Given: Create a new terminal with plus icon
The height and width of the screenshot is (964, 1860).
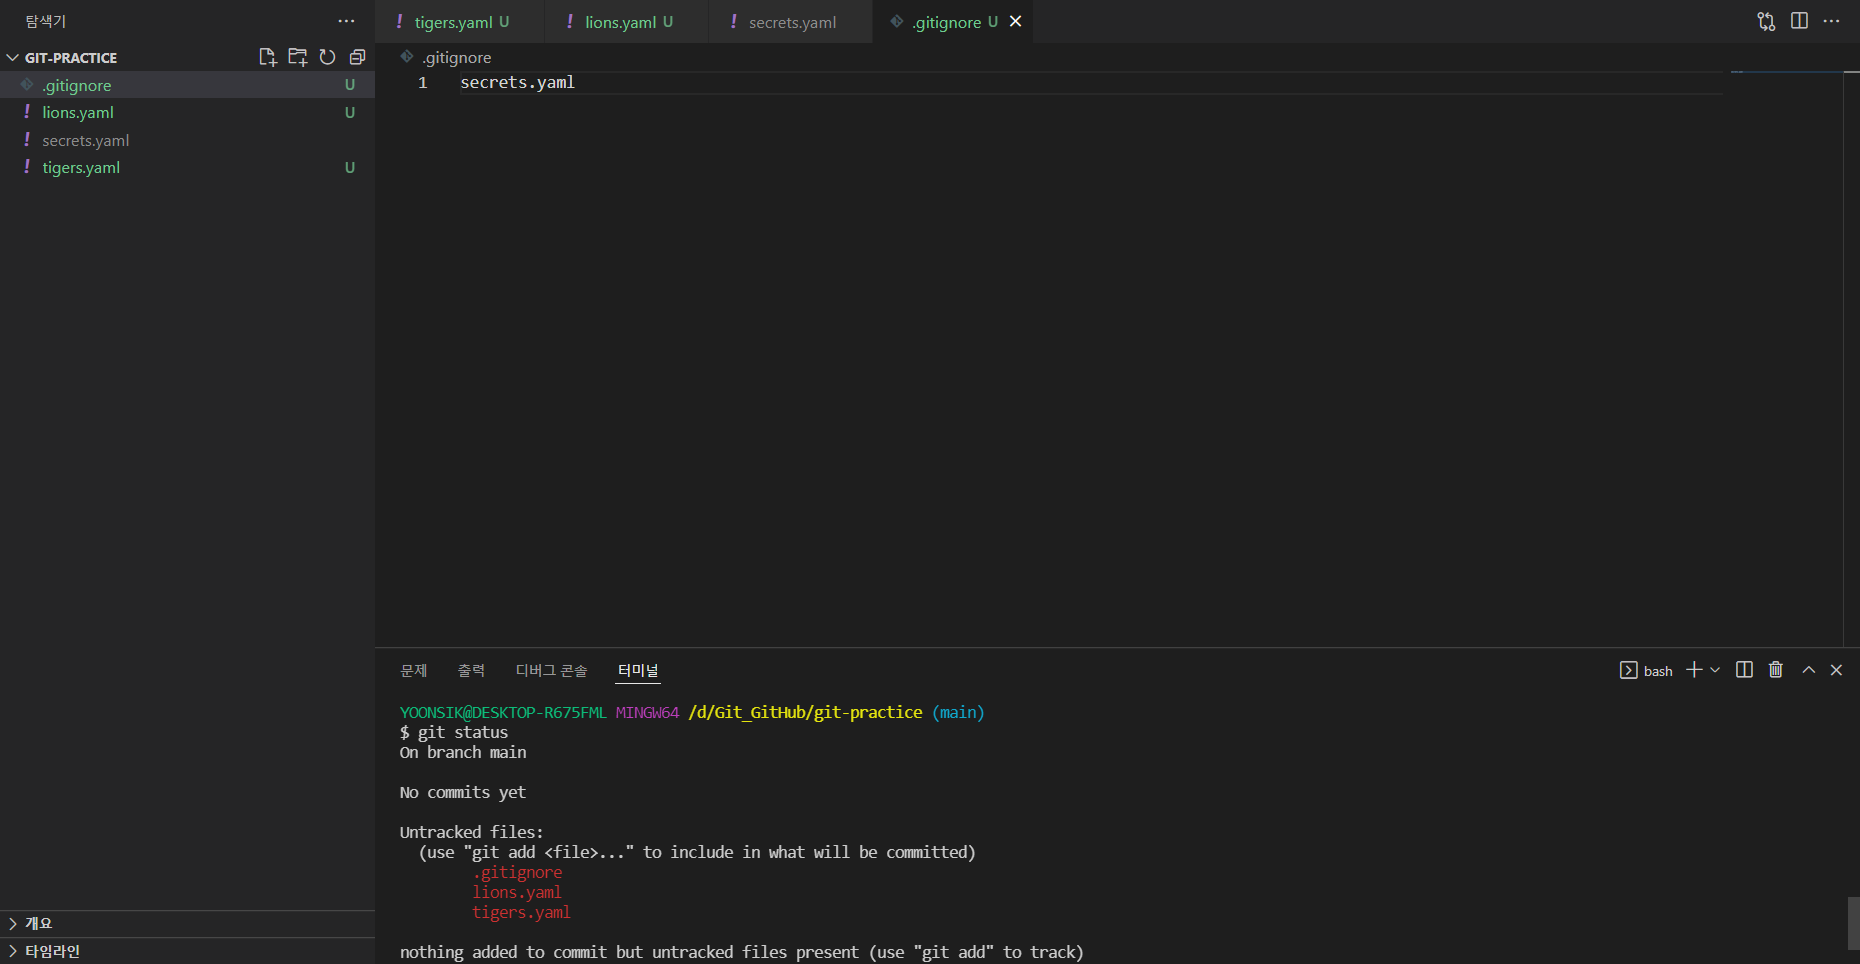Looking at the screenshot, I should (1694, 669).
